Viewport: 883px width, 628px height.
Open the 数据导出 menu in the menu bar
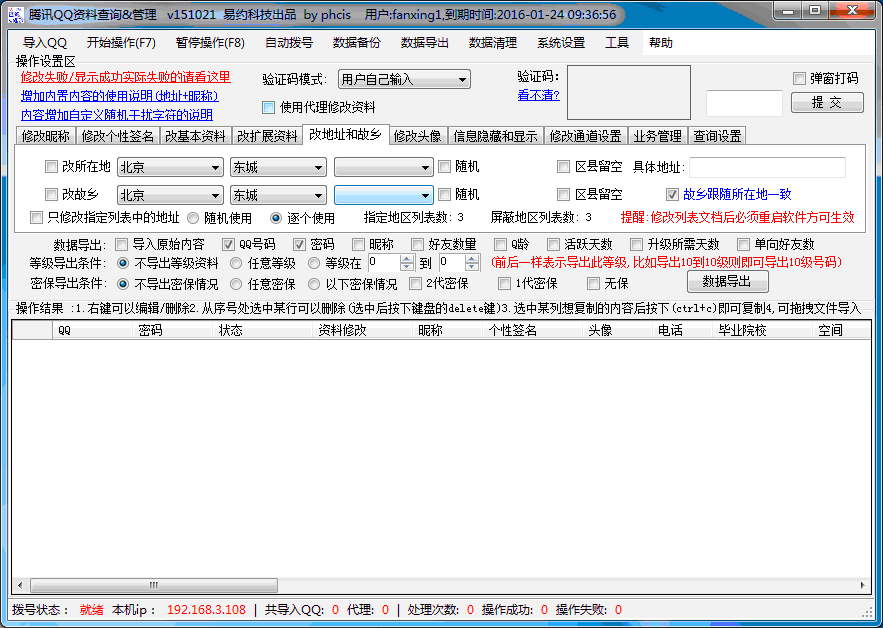point(425,43)
